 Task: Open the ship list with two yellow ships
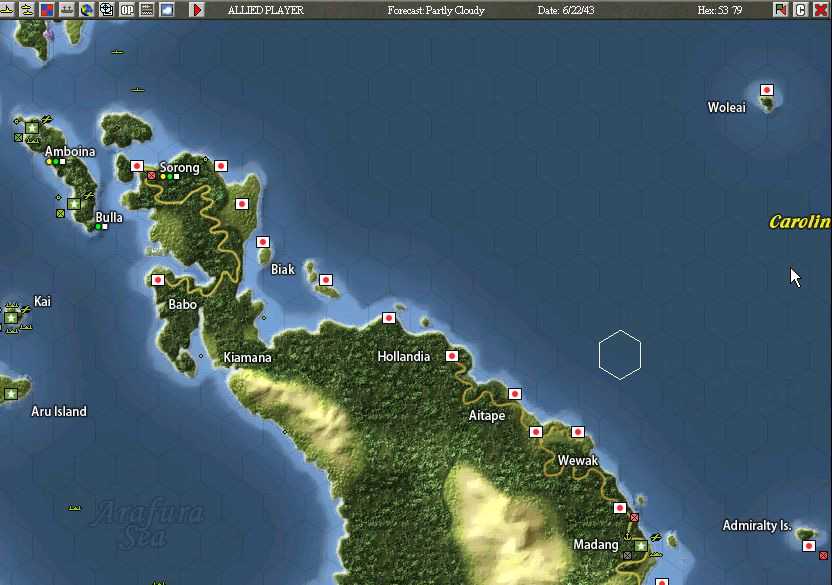pyautogui.click(x=27, y=10)
